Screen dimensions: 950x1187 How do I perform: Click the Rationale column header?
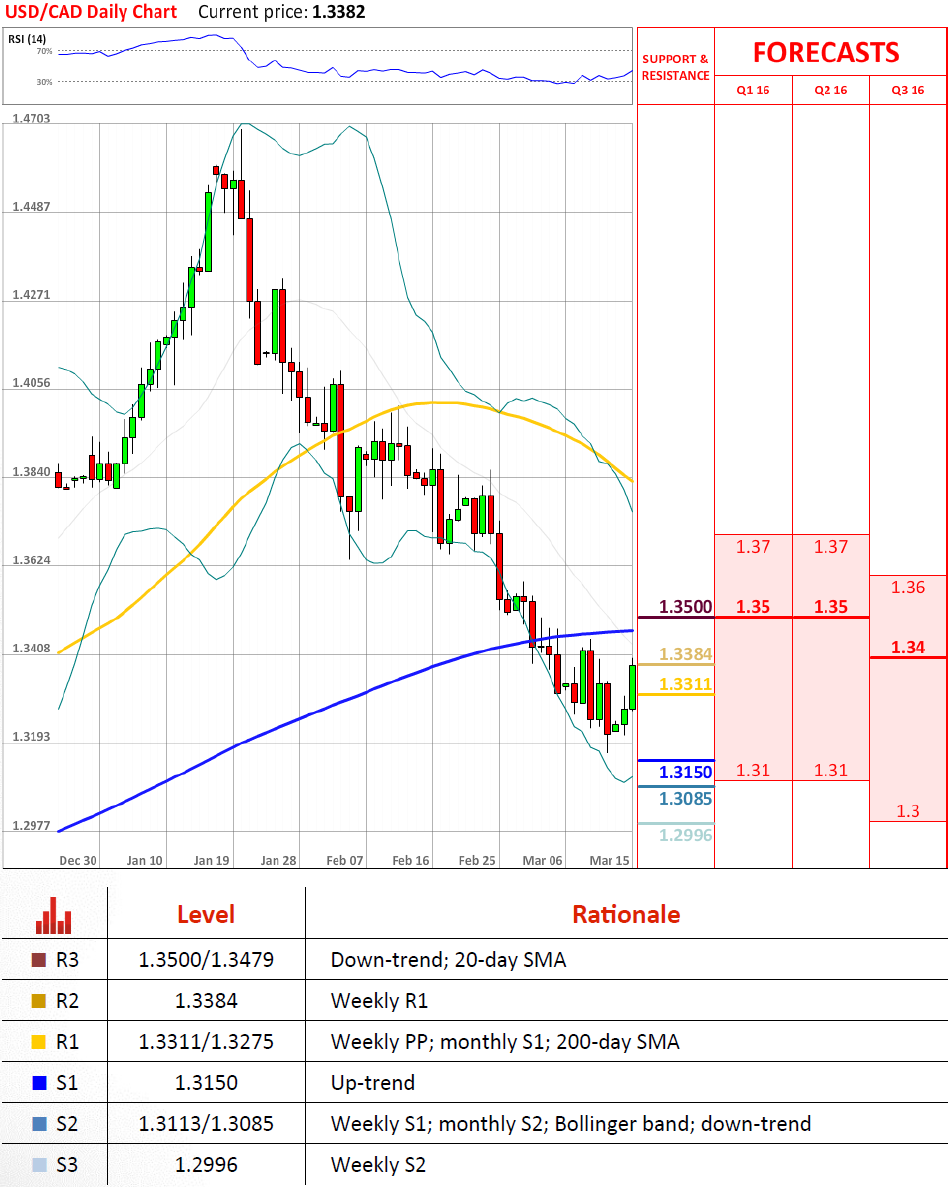(626, 914)
